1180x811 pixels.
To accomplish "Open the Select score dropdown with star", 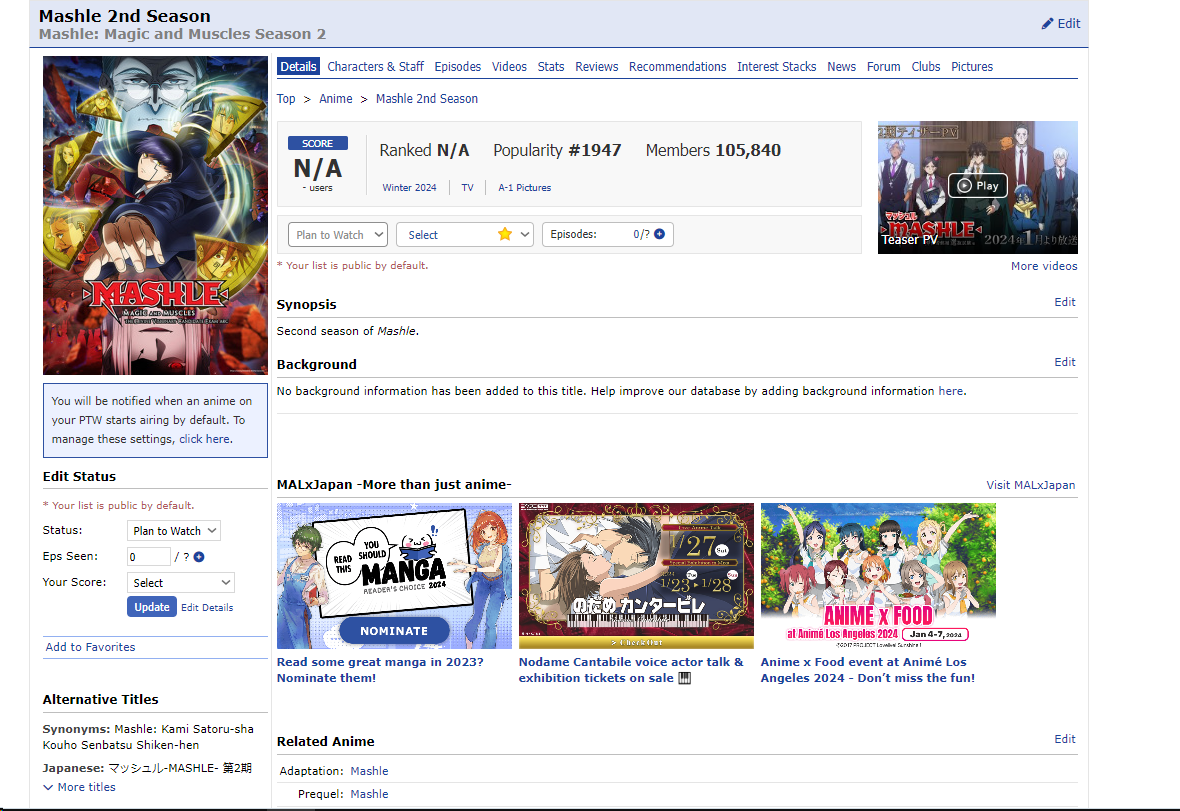I will [464, 235].
